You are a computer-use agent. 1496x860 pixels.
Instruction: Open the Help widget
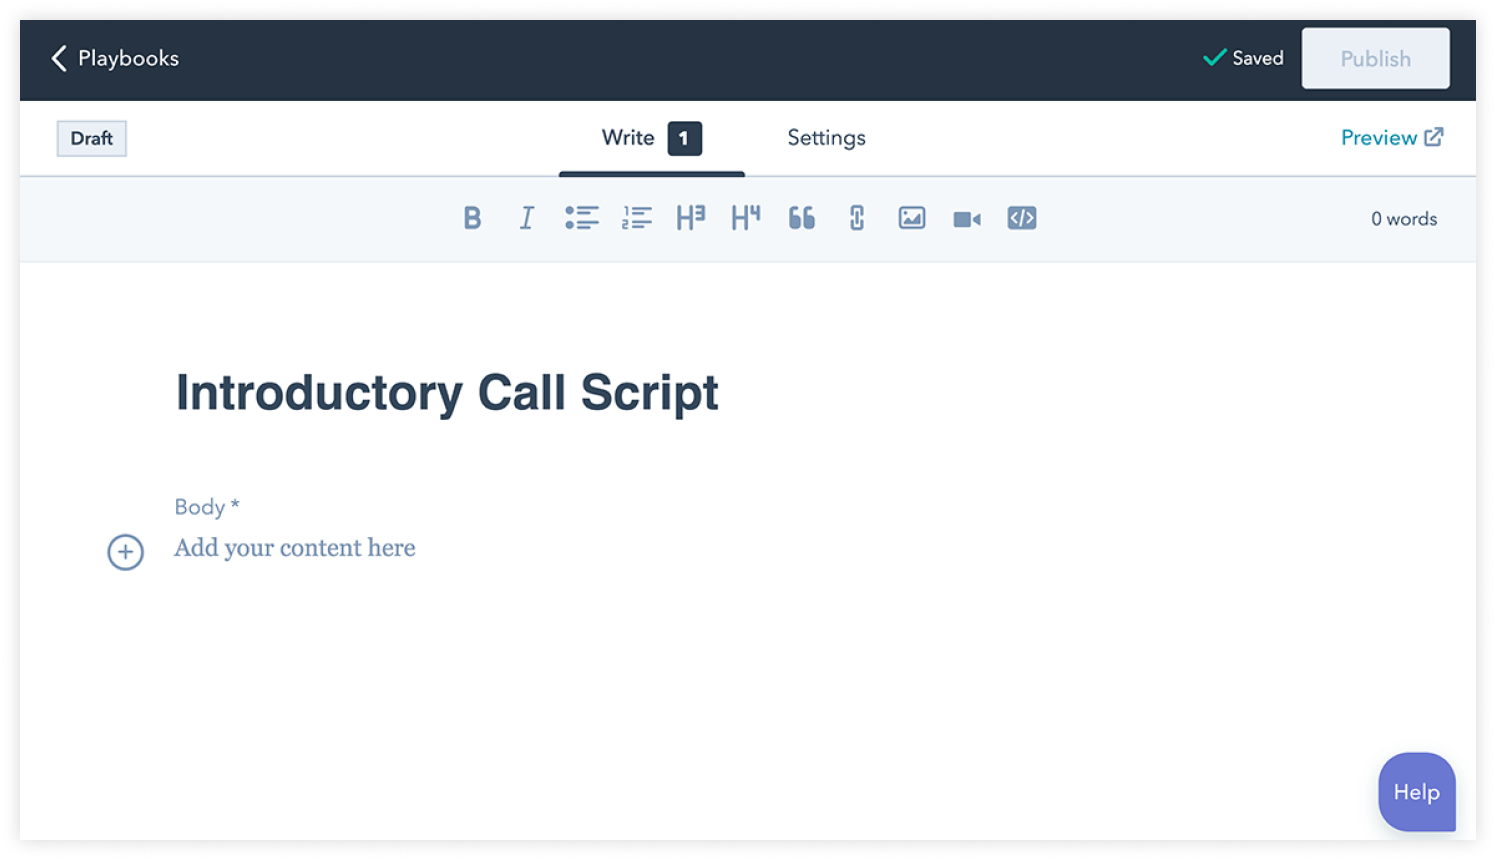tap(1416, 792)
